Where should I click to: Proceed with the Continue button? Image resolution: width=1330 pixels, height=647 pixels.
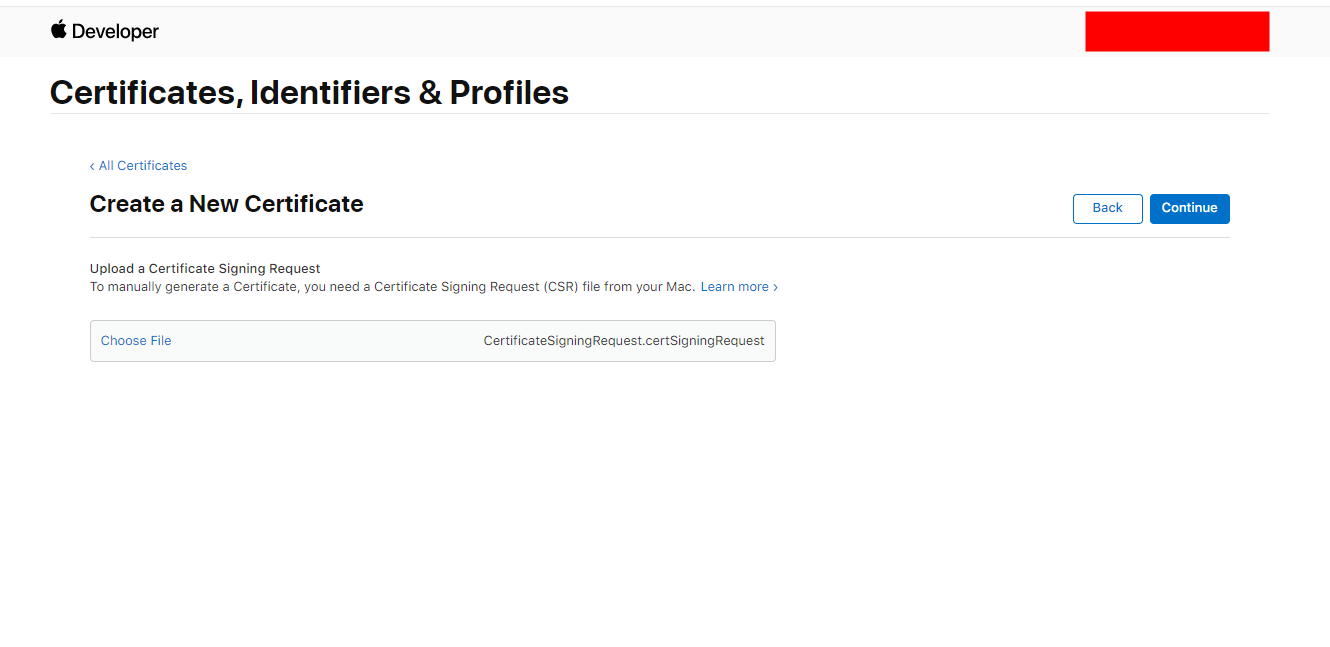[1189, 208]
